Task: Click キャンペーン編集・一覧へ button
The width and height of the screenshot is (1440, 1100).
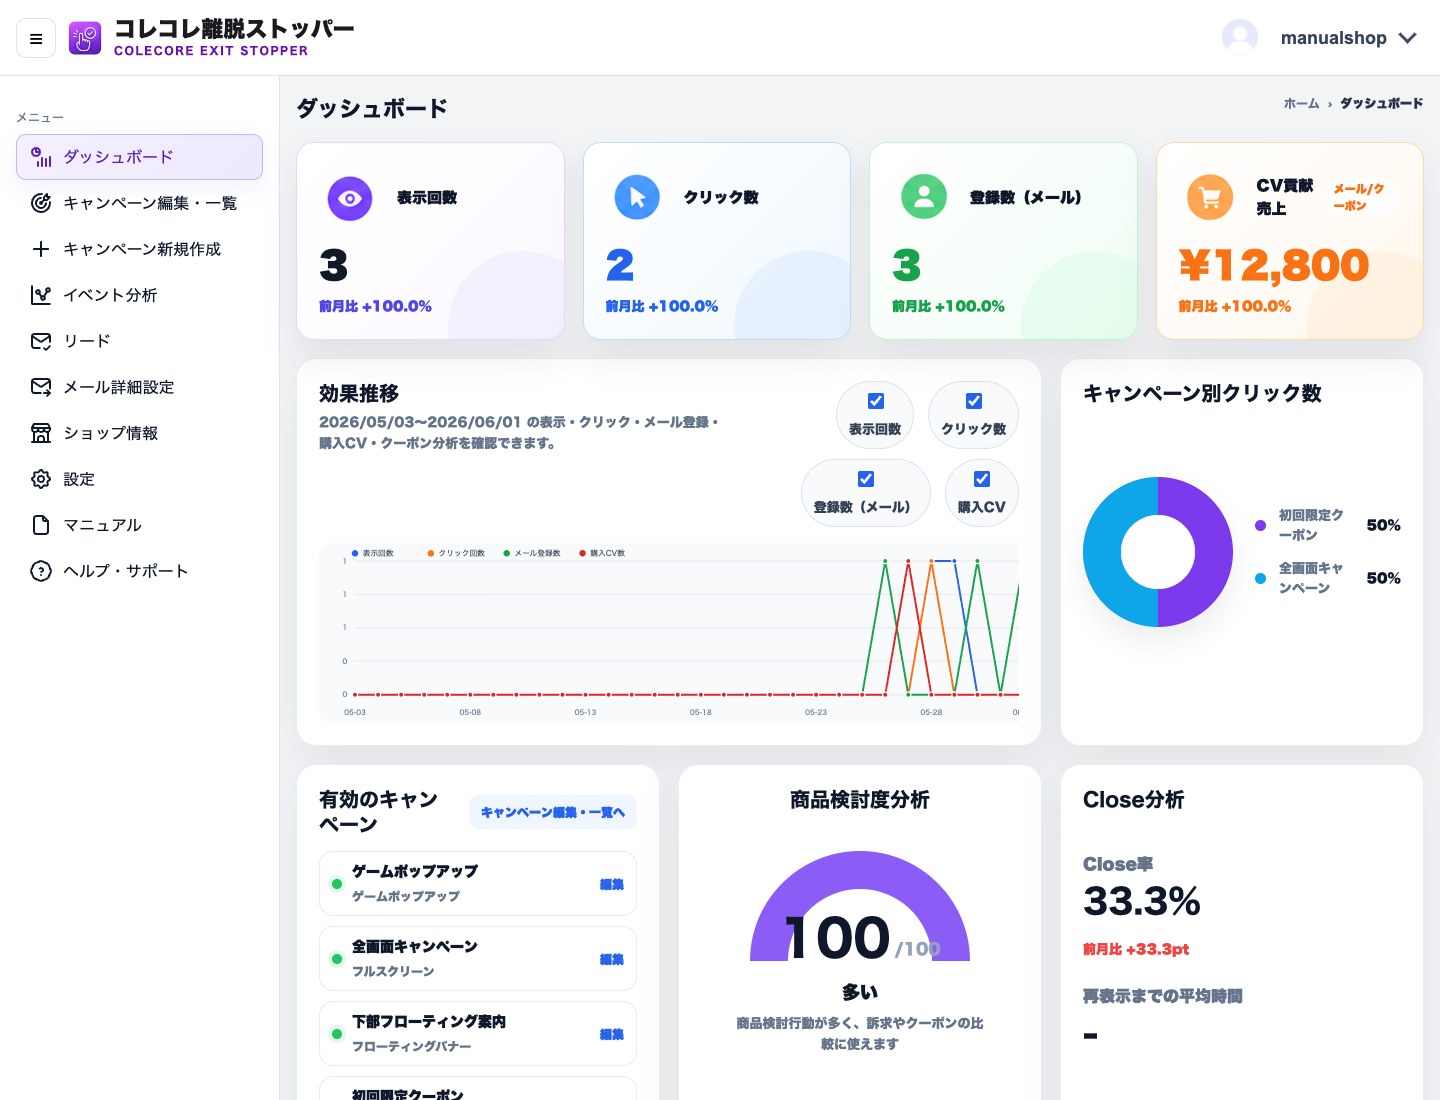Action: point(553,812)
